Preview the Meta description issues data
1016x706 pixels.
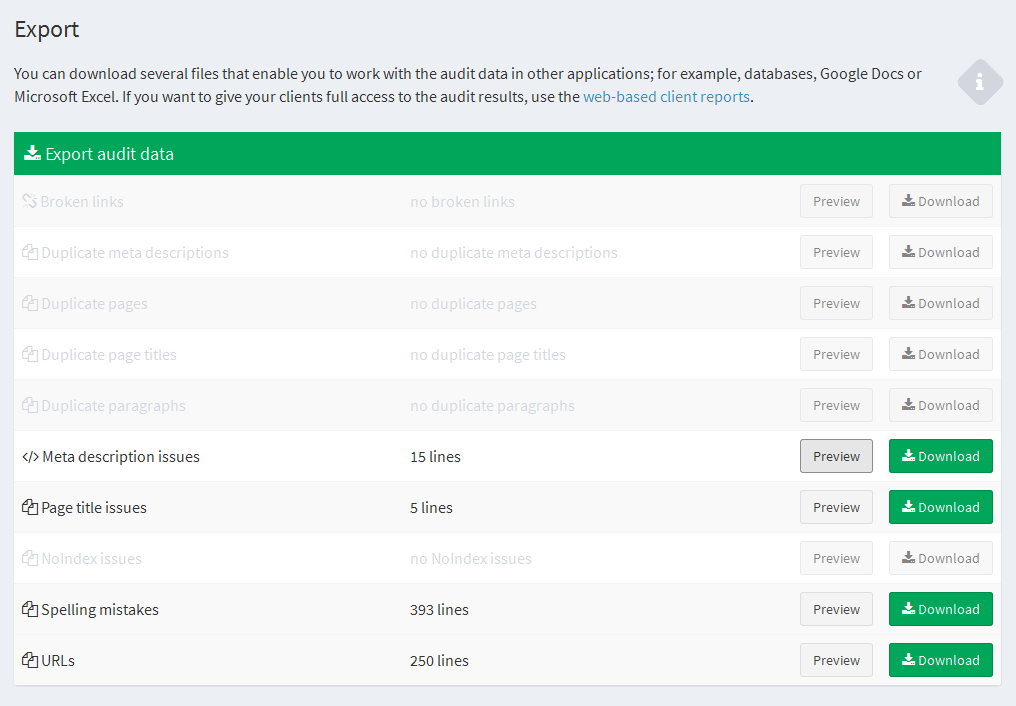click(836, 456)
